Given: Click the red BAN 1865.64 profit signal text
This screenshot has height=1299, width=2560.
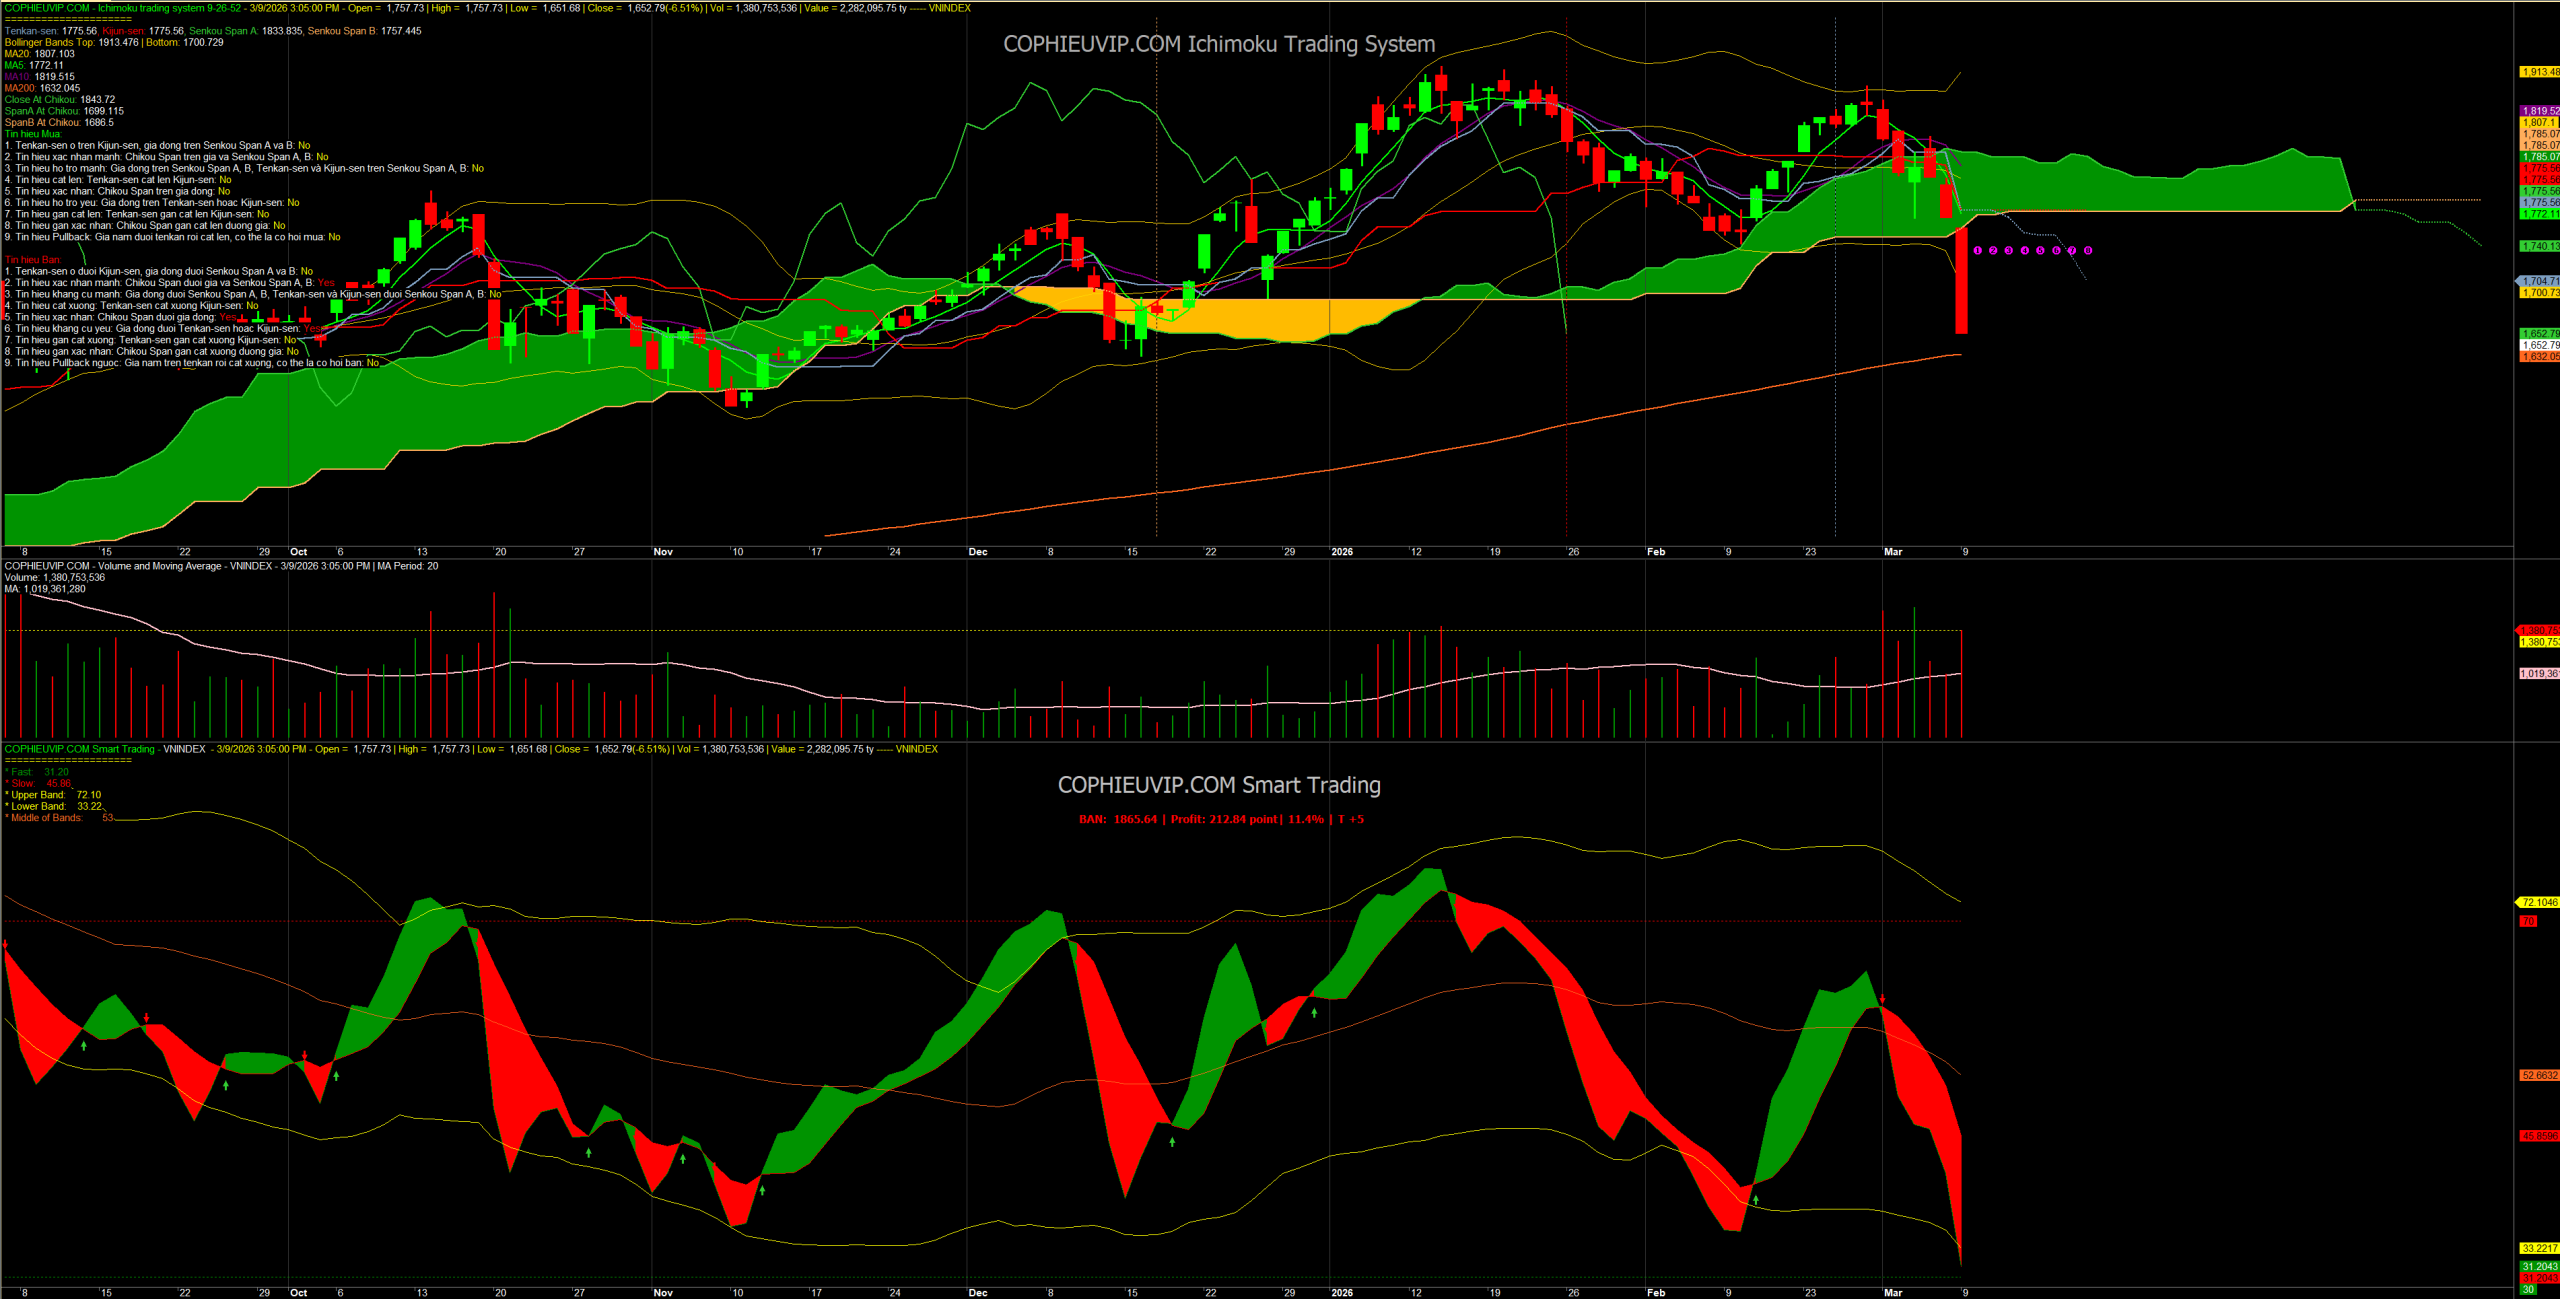Looking at the screenshot, I should pyautogui.click(x=1220, y=819).
